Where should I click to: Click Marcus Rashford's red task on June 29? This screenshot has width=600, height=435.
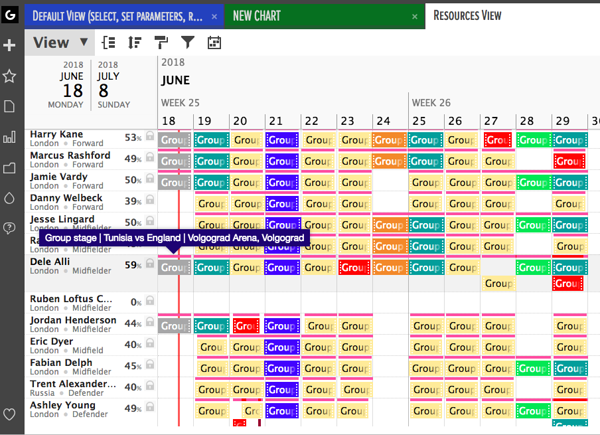(x=569, y=161)
